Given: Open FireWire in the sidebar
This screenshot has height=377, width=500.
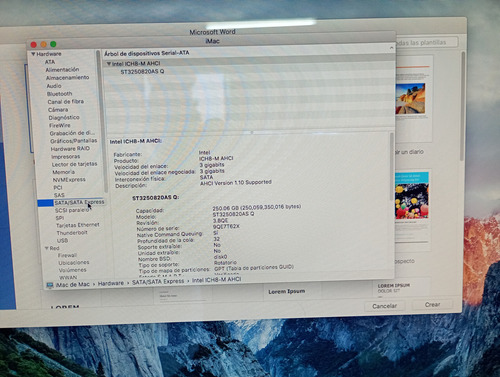Looking at the screenshot, I should [x=60, y=126].
